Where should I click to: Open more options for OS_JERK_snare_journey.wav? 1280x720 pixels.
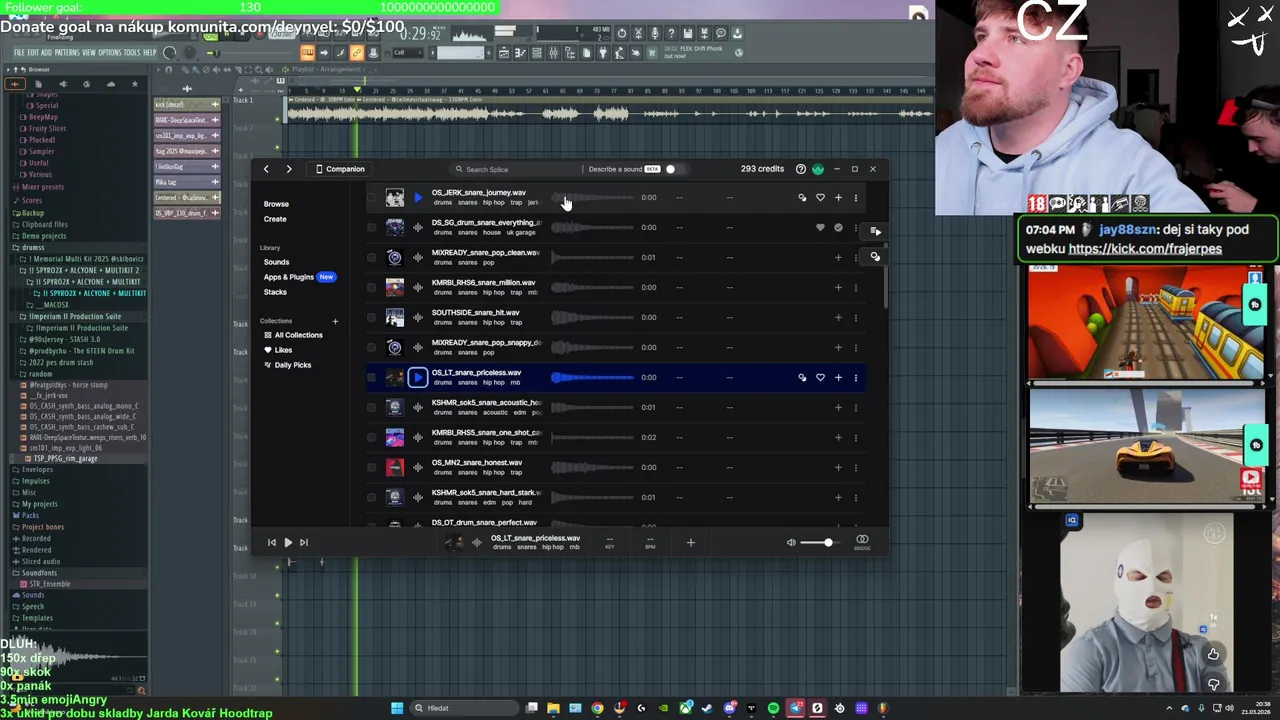click(x=855, y=197)
